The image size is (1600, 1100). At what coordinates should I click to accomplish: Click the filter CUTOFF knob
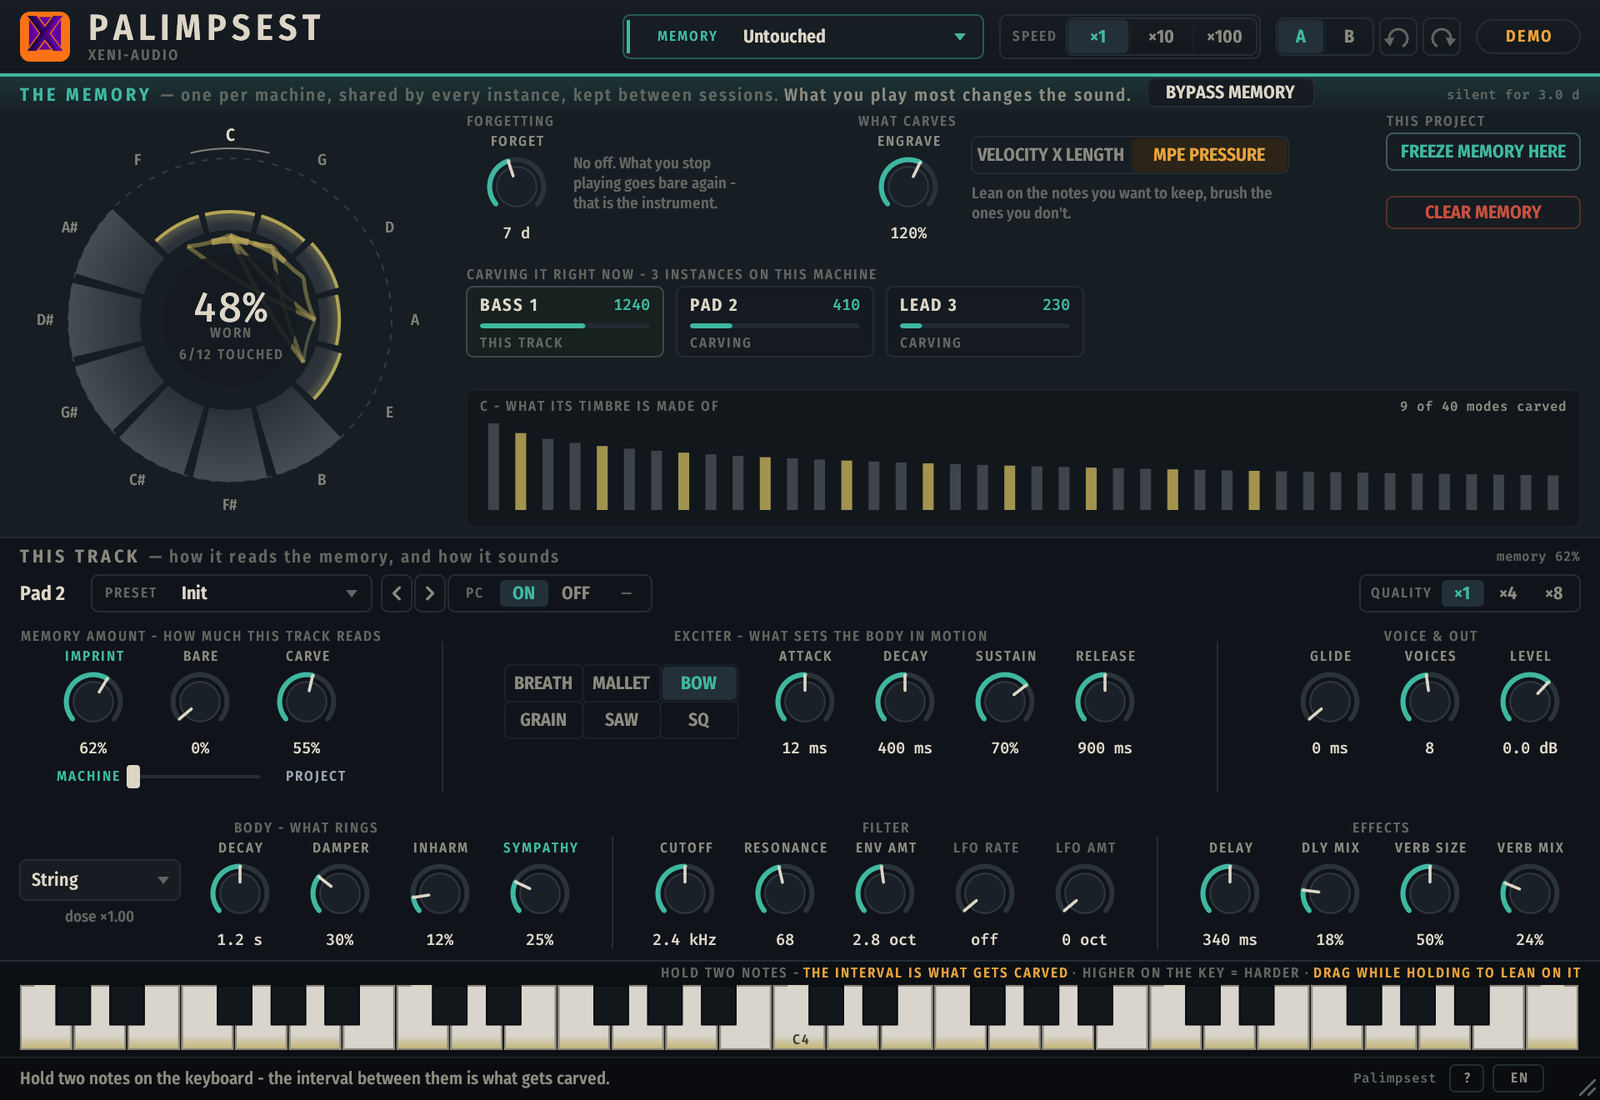click(685, 891)
